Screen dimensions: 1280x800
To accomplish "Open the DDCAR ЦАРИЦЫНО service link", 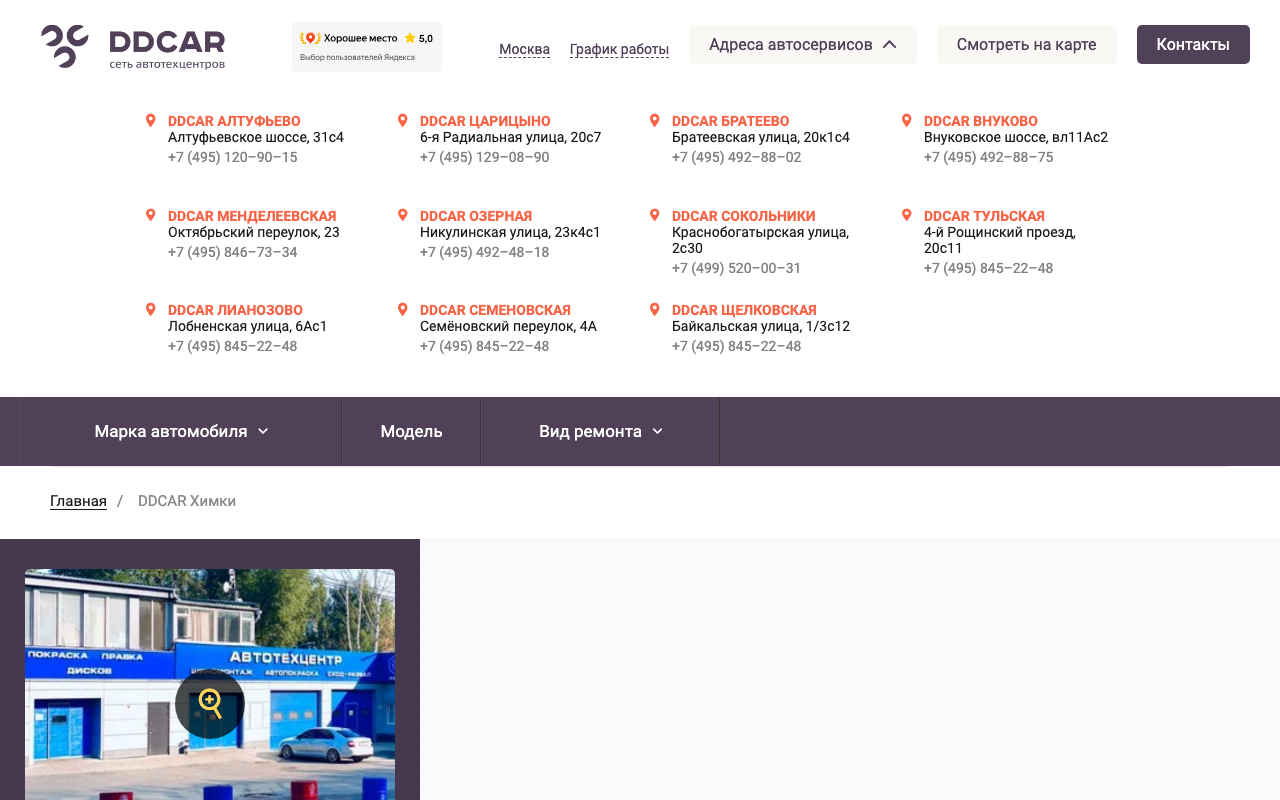I will 485,121.
